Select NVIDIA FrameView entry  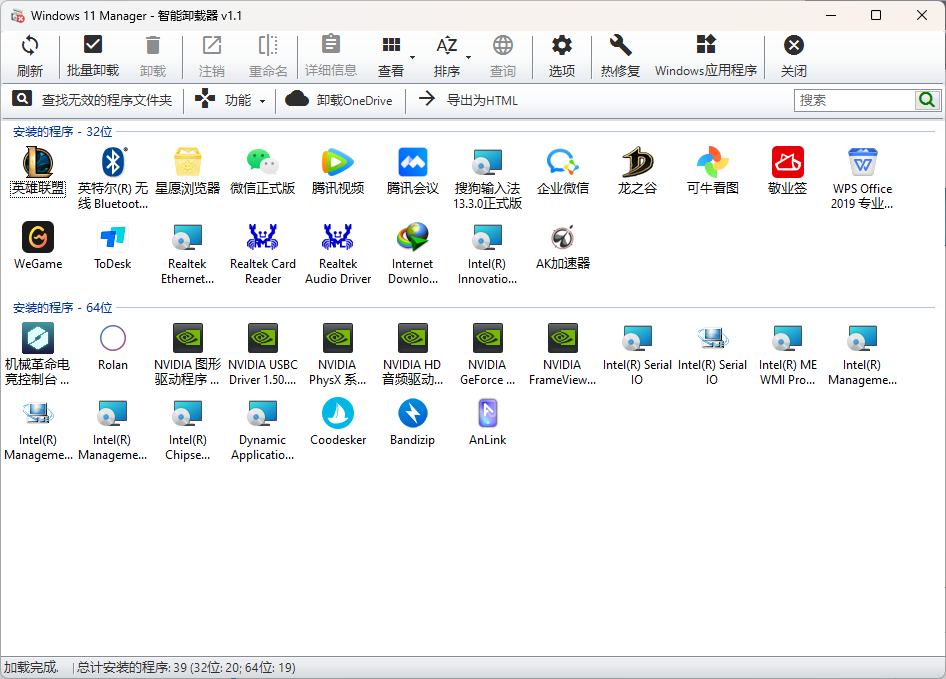(x=562, y=354)
